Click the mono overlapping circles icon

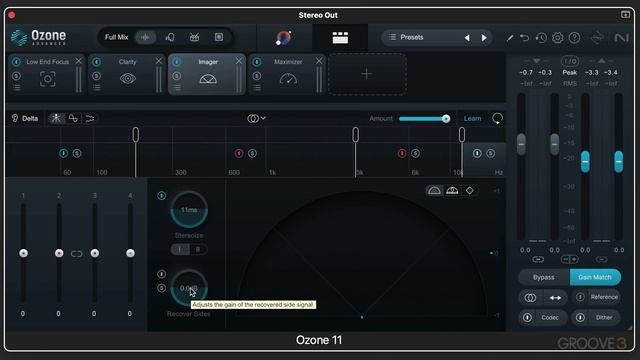pyautogui.click(x=530, y=298)
